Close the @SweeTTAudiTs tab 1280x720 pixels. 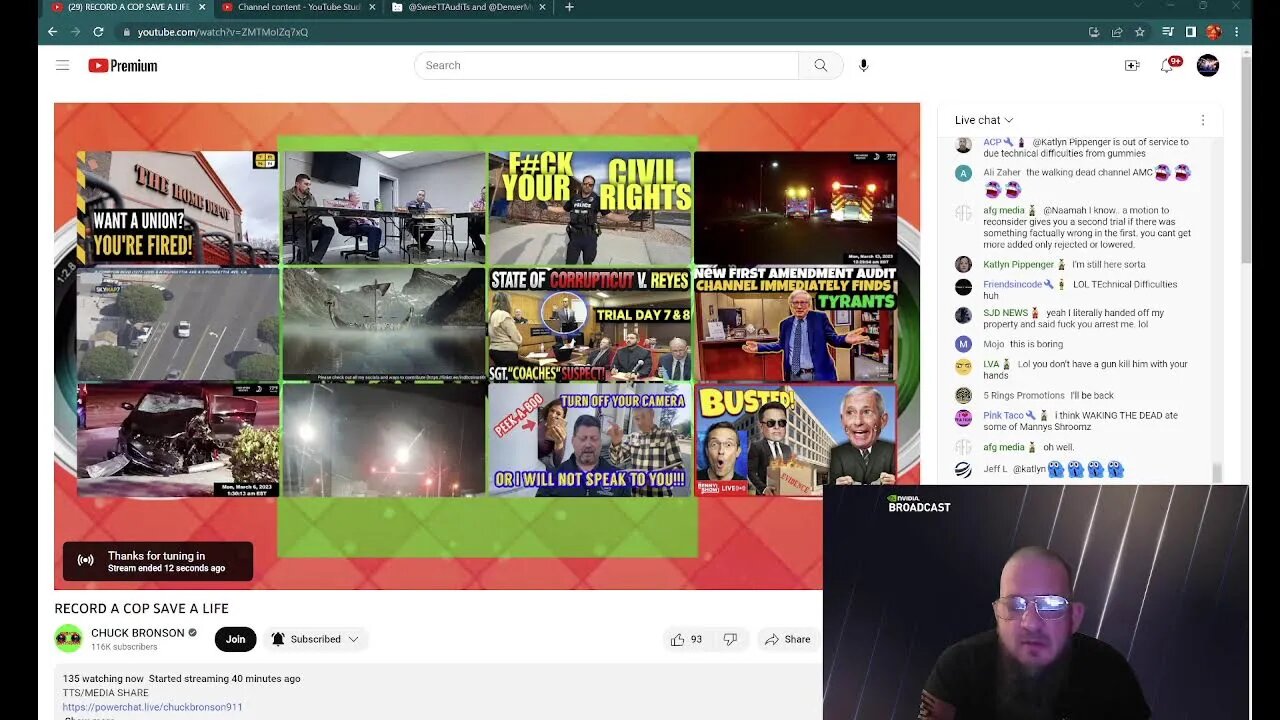click(x=542, y=7)
